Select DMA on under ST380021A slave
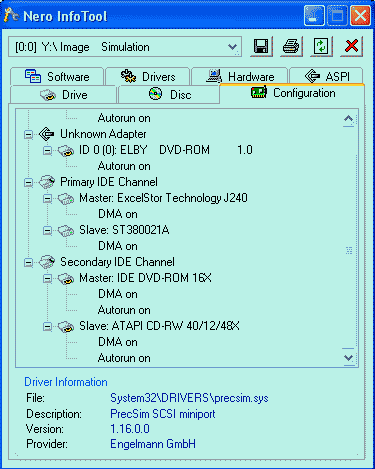The height and width of the screenshot is (469, 375). click(118, 246)
